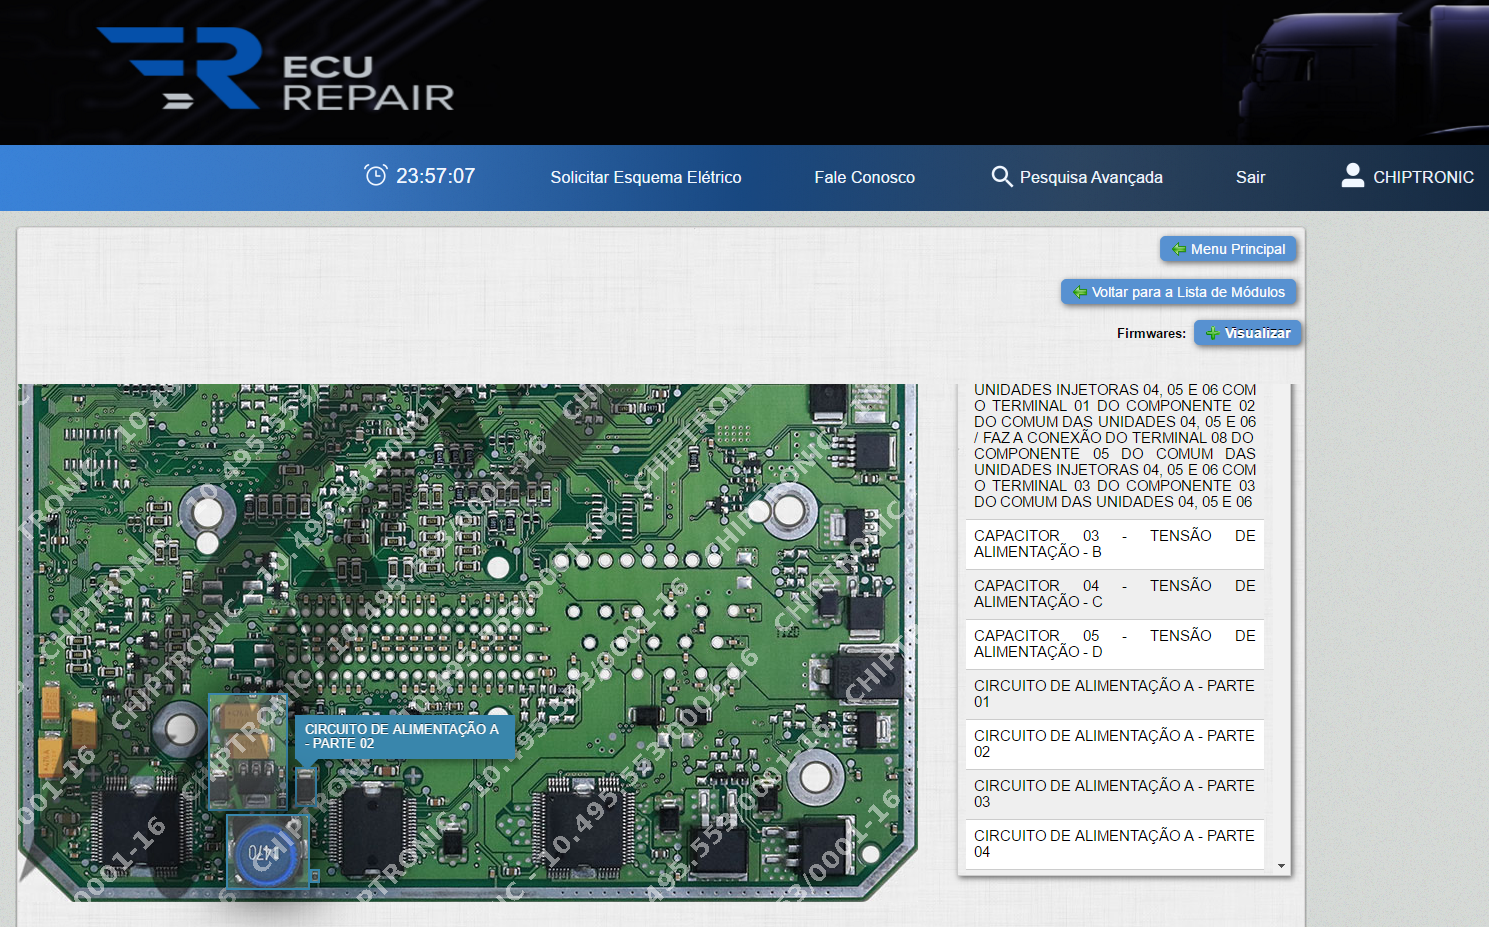Select Circuito de Alimentação A - Parte 01
This screenshot has height=927, width=1489.
tap(1115, 694)
